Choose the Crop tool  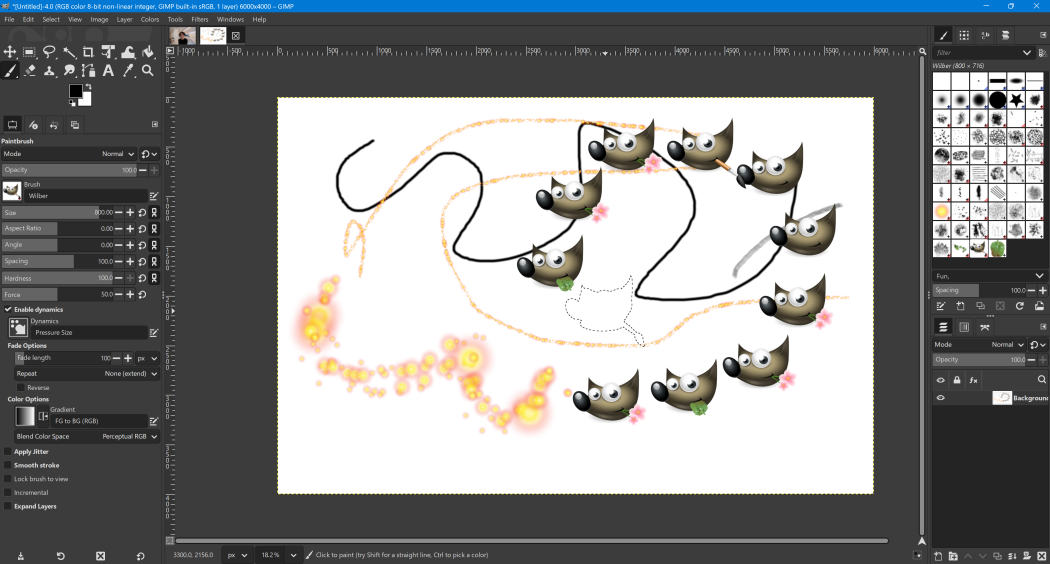click(x=88, y=52)
